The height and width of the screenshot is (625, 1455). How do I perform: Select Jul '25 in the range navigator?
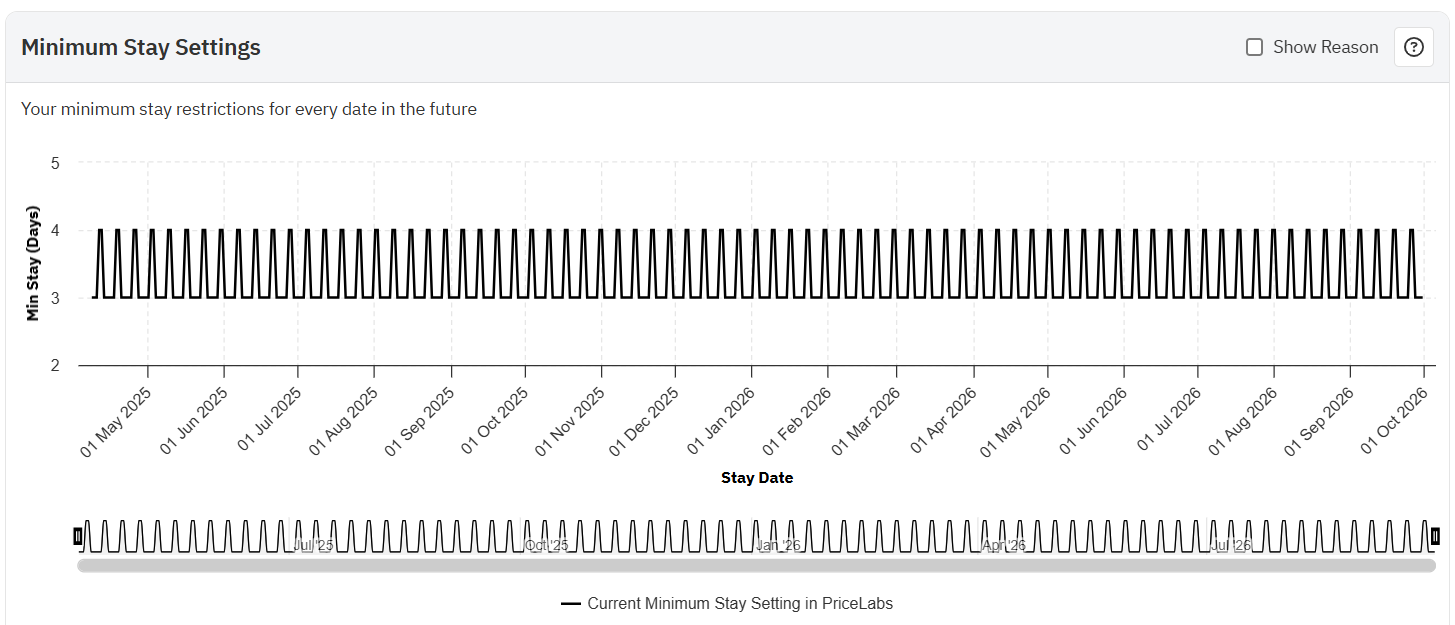[x=313, y=545]
